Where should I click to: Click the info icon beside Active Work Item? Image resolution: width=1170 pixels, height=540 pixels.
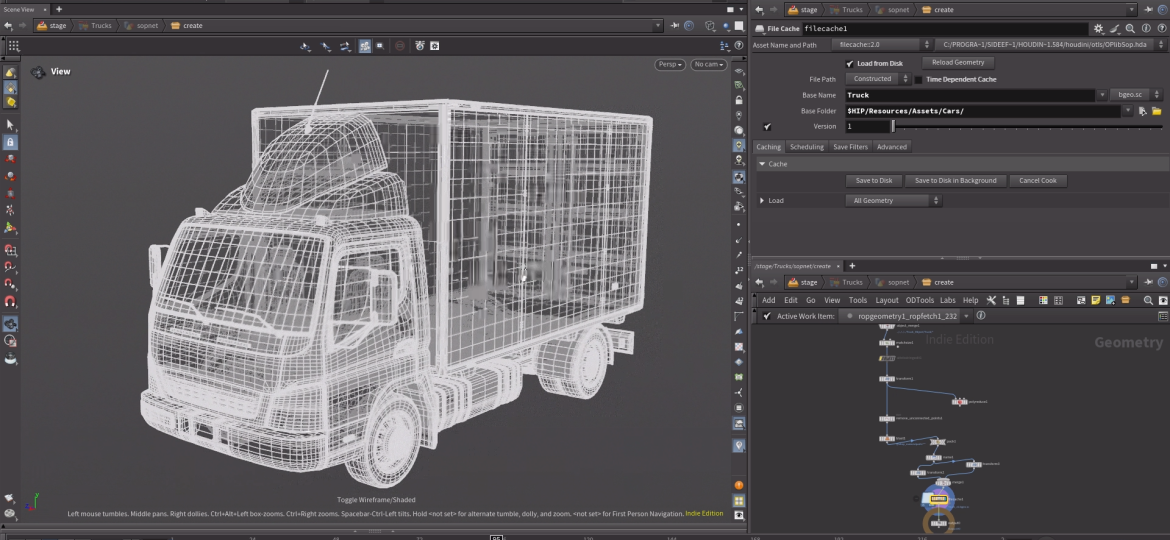point(980,316)
